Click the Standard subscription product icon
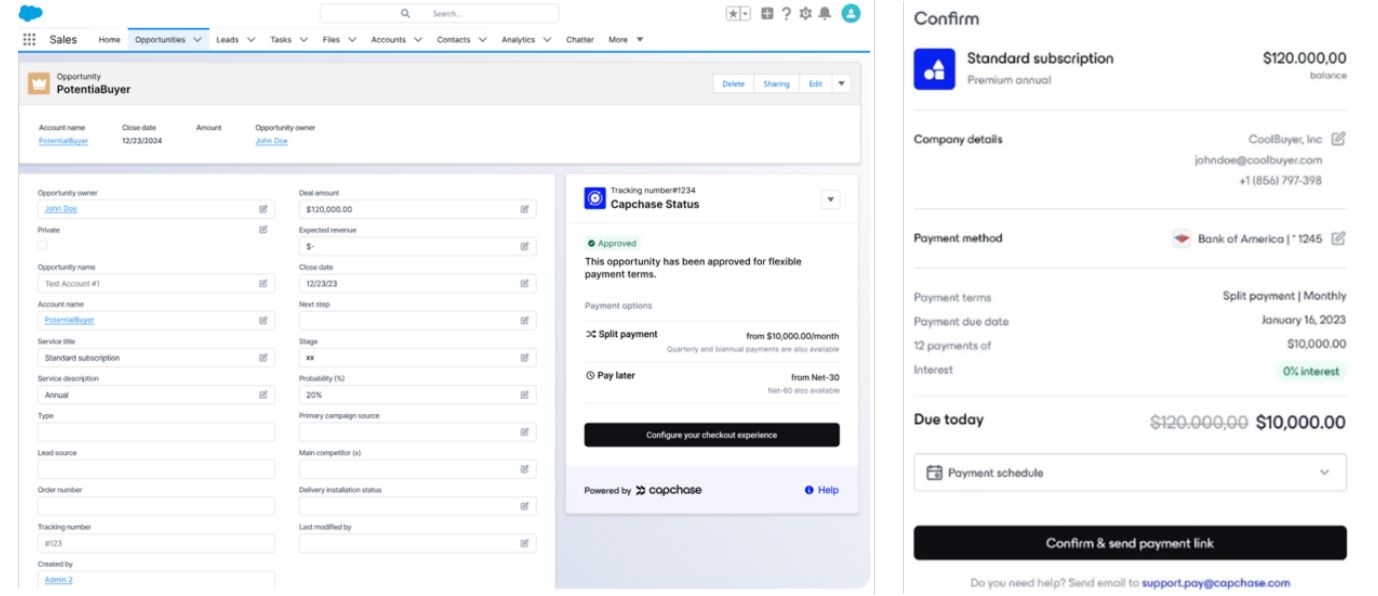Screen dimensions: 1378x596 pyautogui.click(x=935, y=69)
